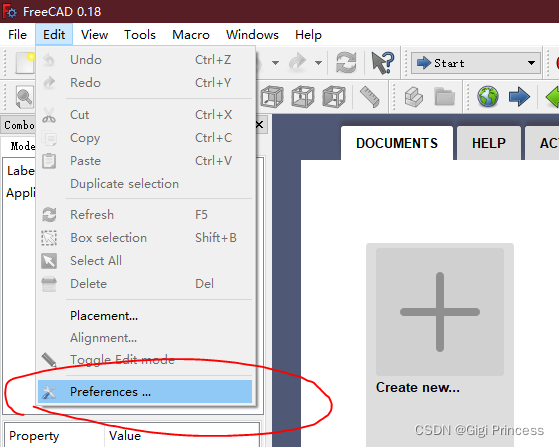Image resolution: width=559 pixels, height=447 pixels.
Task: Click the Refresh toolbar icon
Action: (x=346, y=63)
